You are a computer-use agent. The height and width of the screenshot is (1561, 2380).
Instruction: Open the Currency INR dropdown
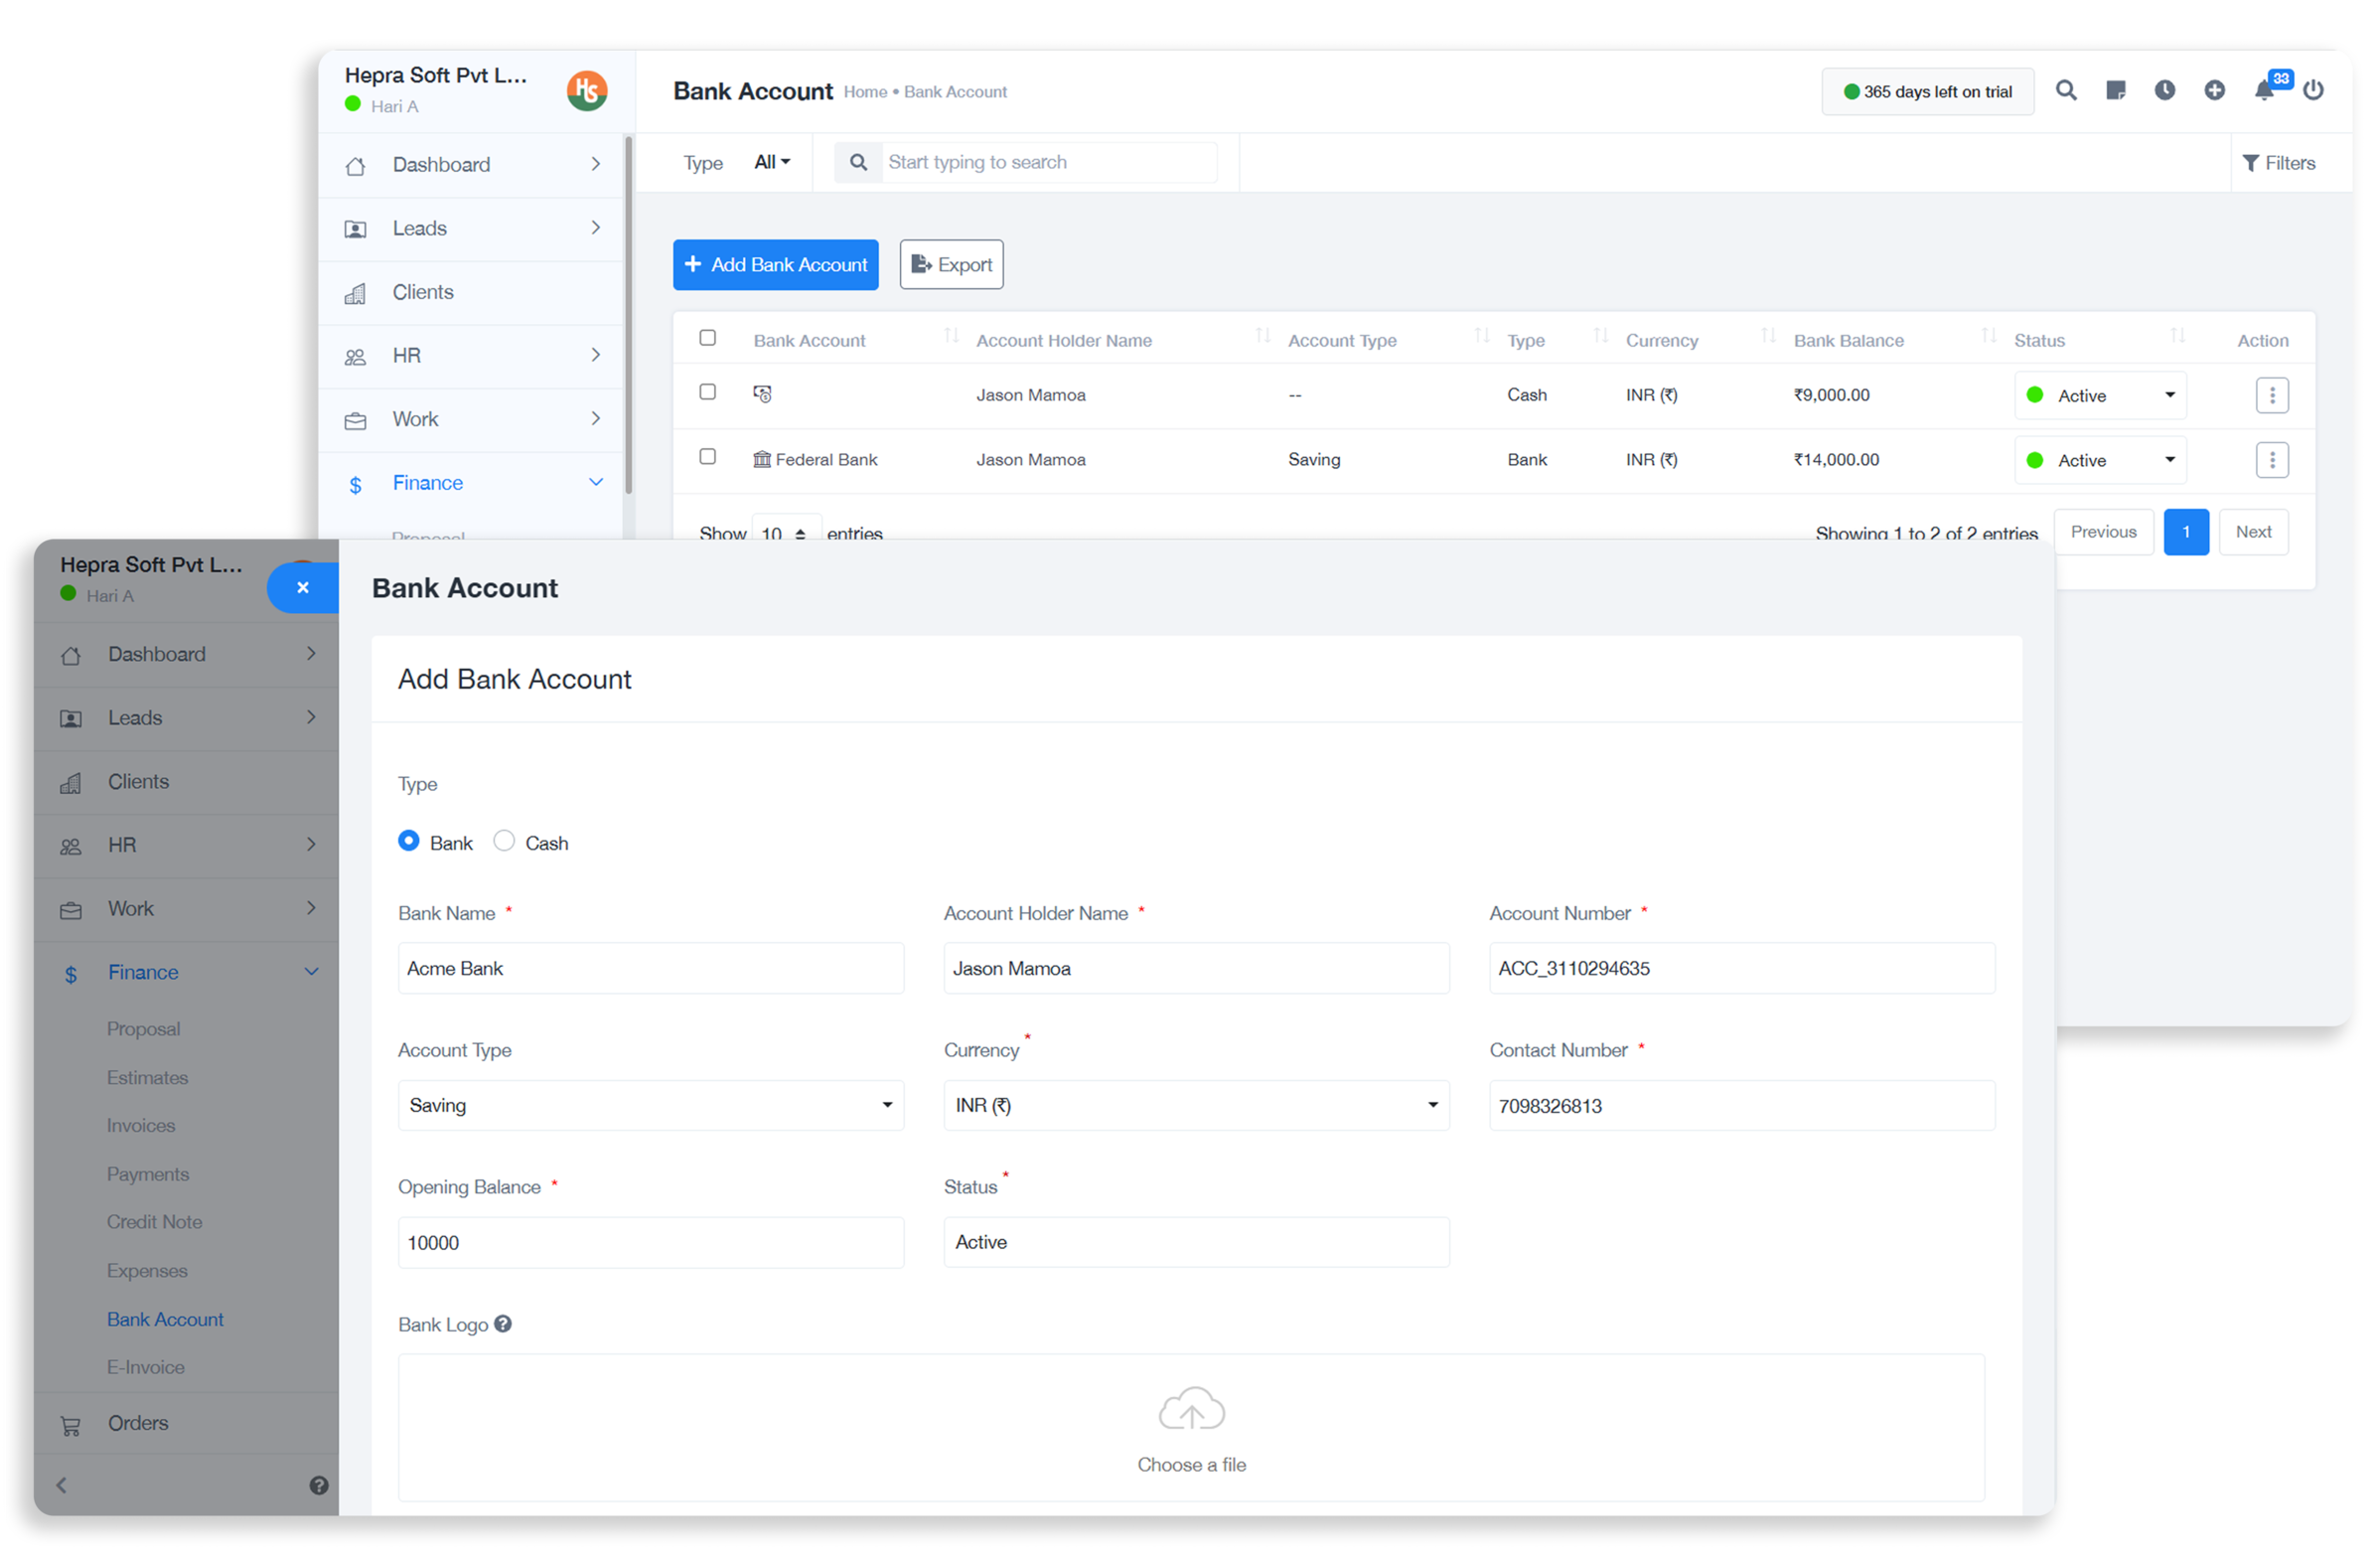click(1196, 1105)
